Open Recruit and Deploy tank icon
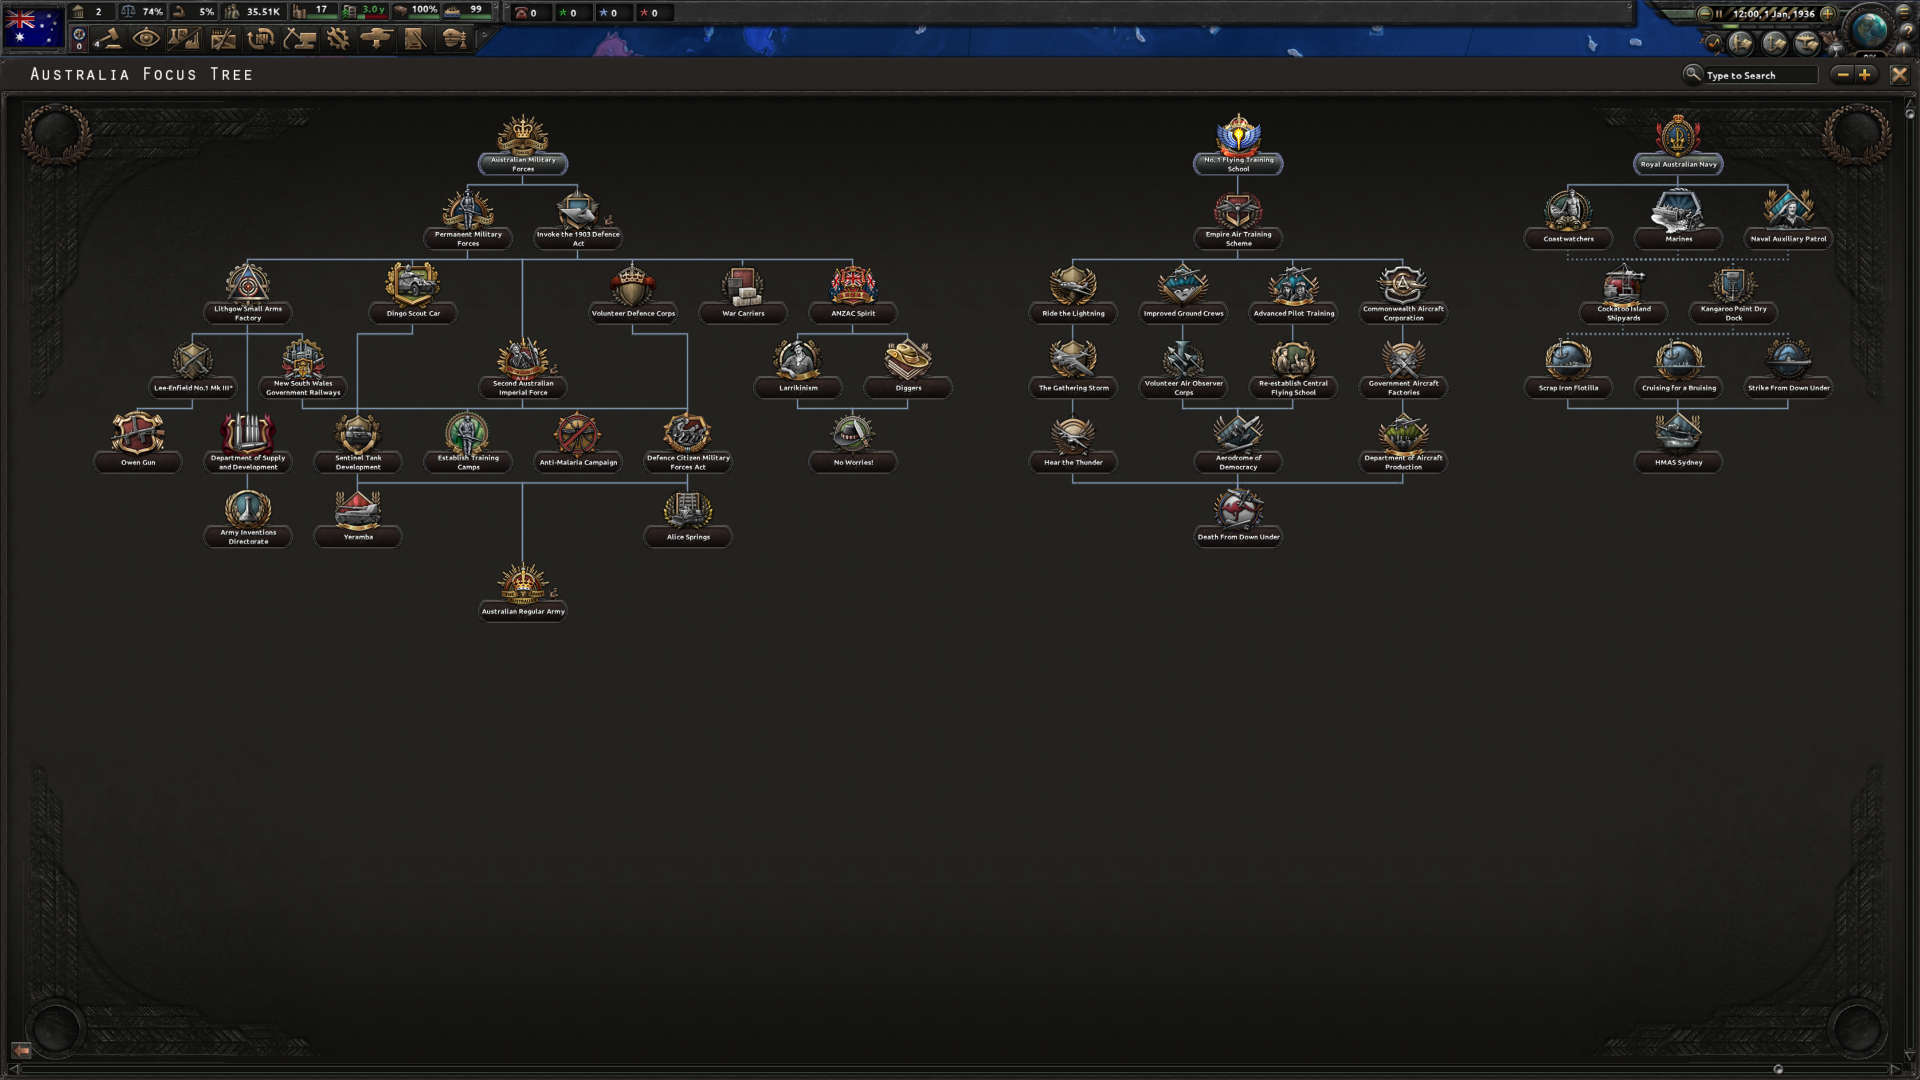This screenshot has width=1920, height=1080. (376, 39)
